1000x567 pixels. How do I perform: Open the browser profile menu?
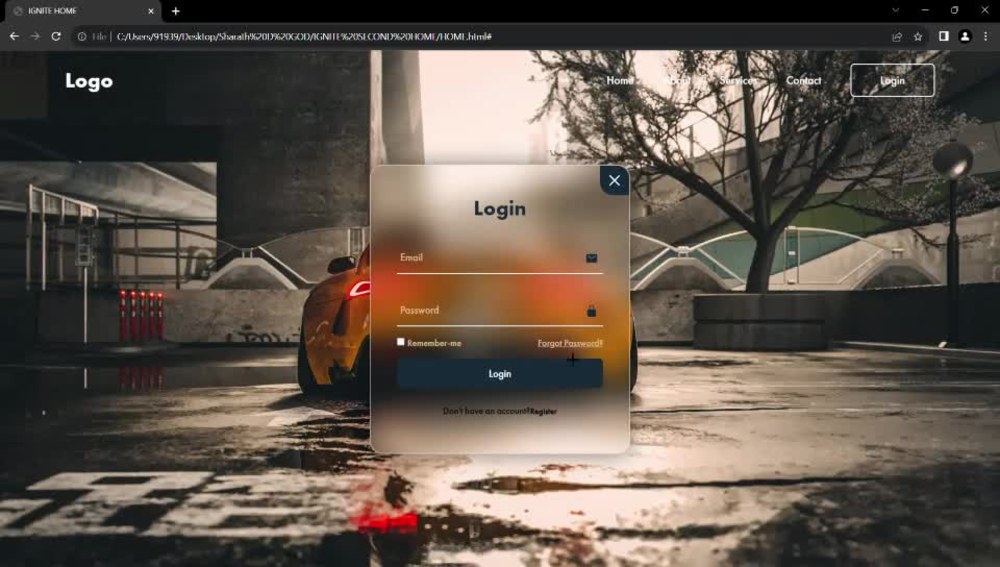[965, 36]
